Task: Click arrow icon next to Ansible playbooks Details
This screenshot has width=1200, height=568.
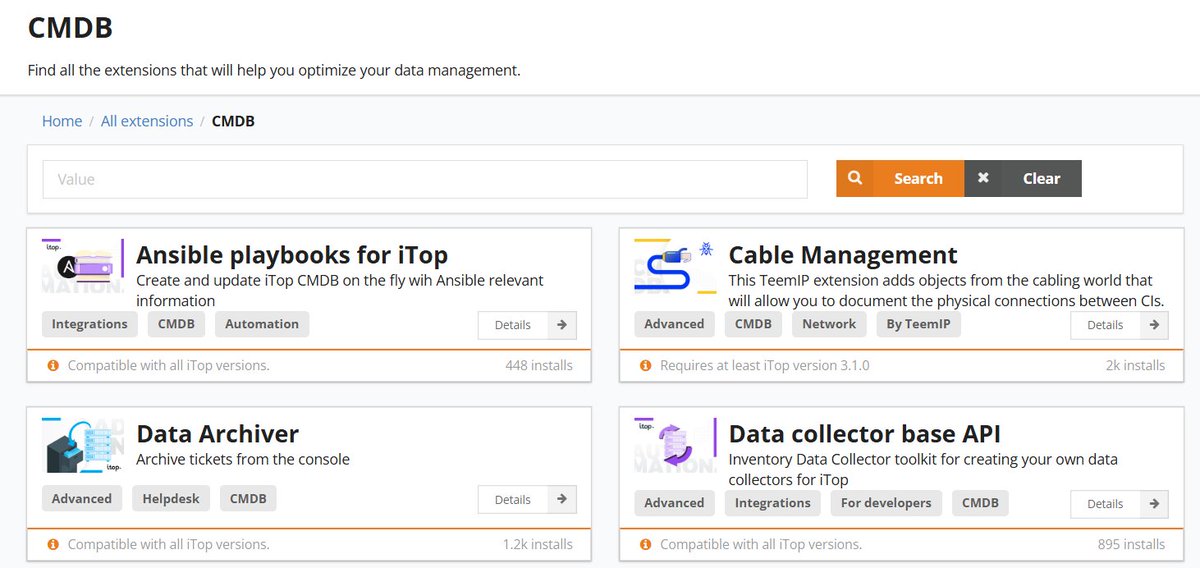Action: (562, 325)
